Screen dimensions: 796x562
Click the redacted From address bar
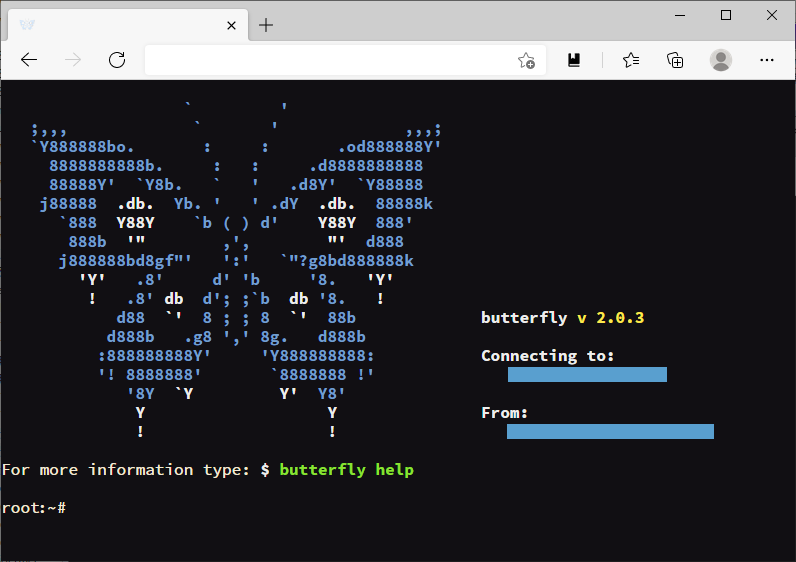(610, 432)
